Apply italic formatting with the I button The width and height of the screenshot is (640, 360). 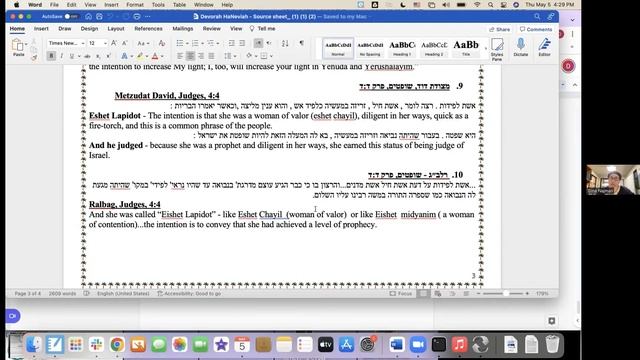(x=61, y=56)
